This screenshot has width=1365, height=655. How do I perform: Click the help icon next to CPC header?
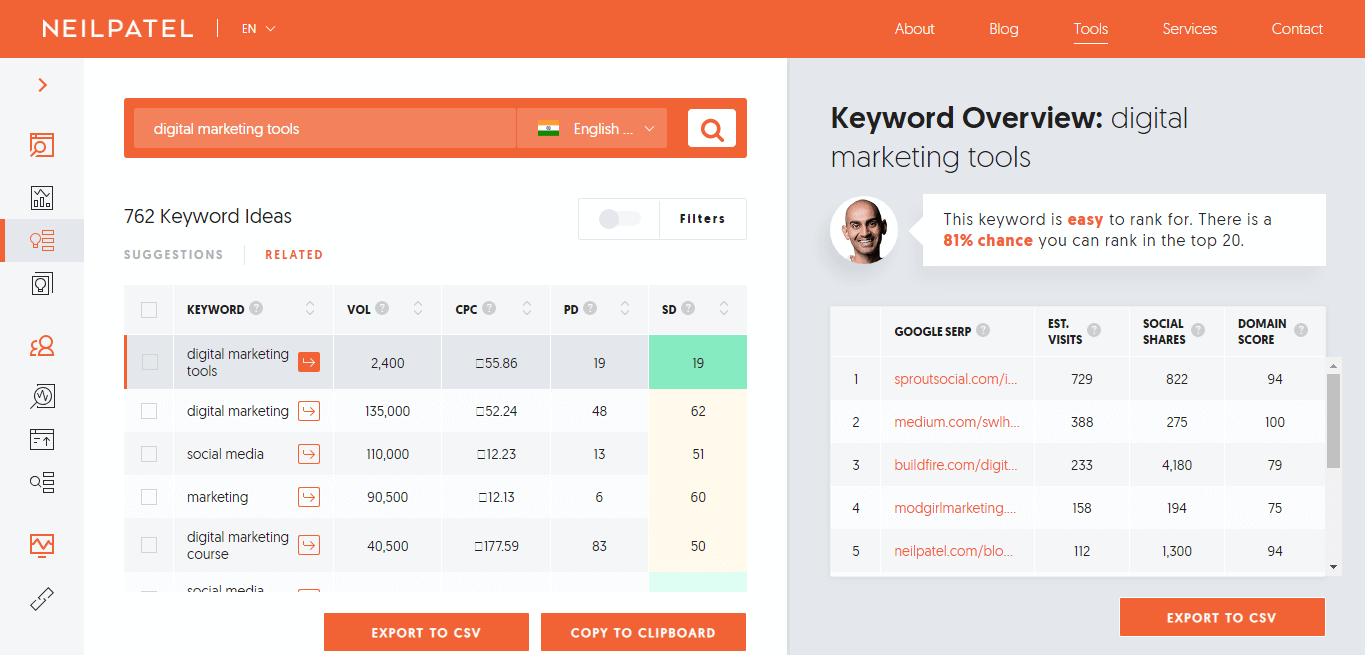(489, 309)
